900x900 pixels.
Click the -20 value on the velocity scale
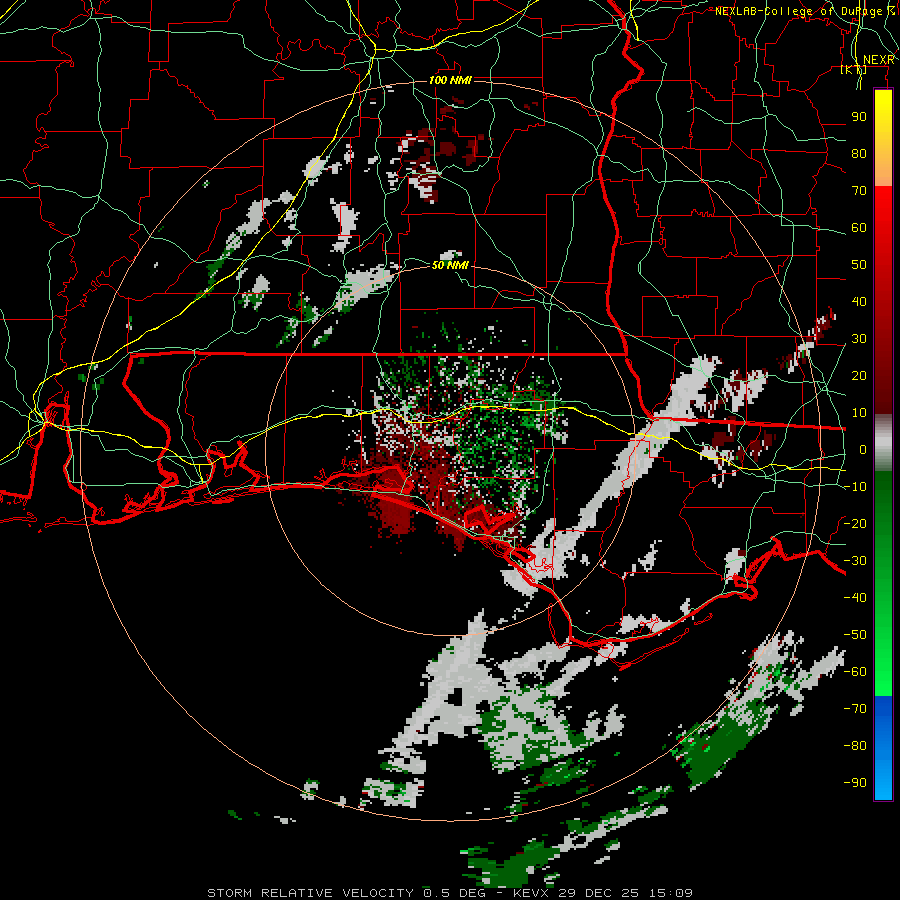click(x=855, y=524)
